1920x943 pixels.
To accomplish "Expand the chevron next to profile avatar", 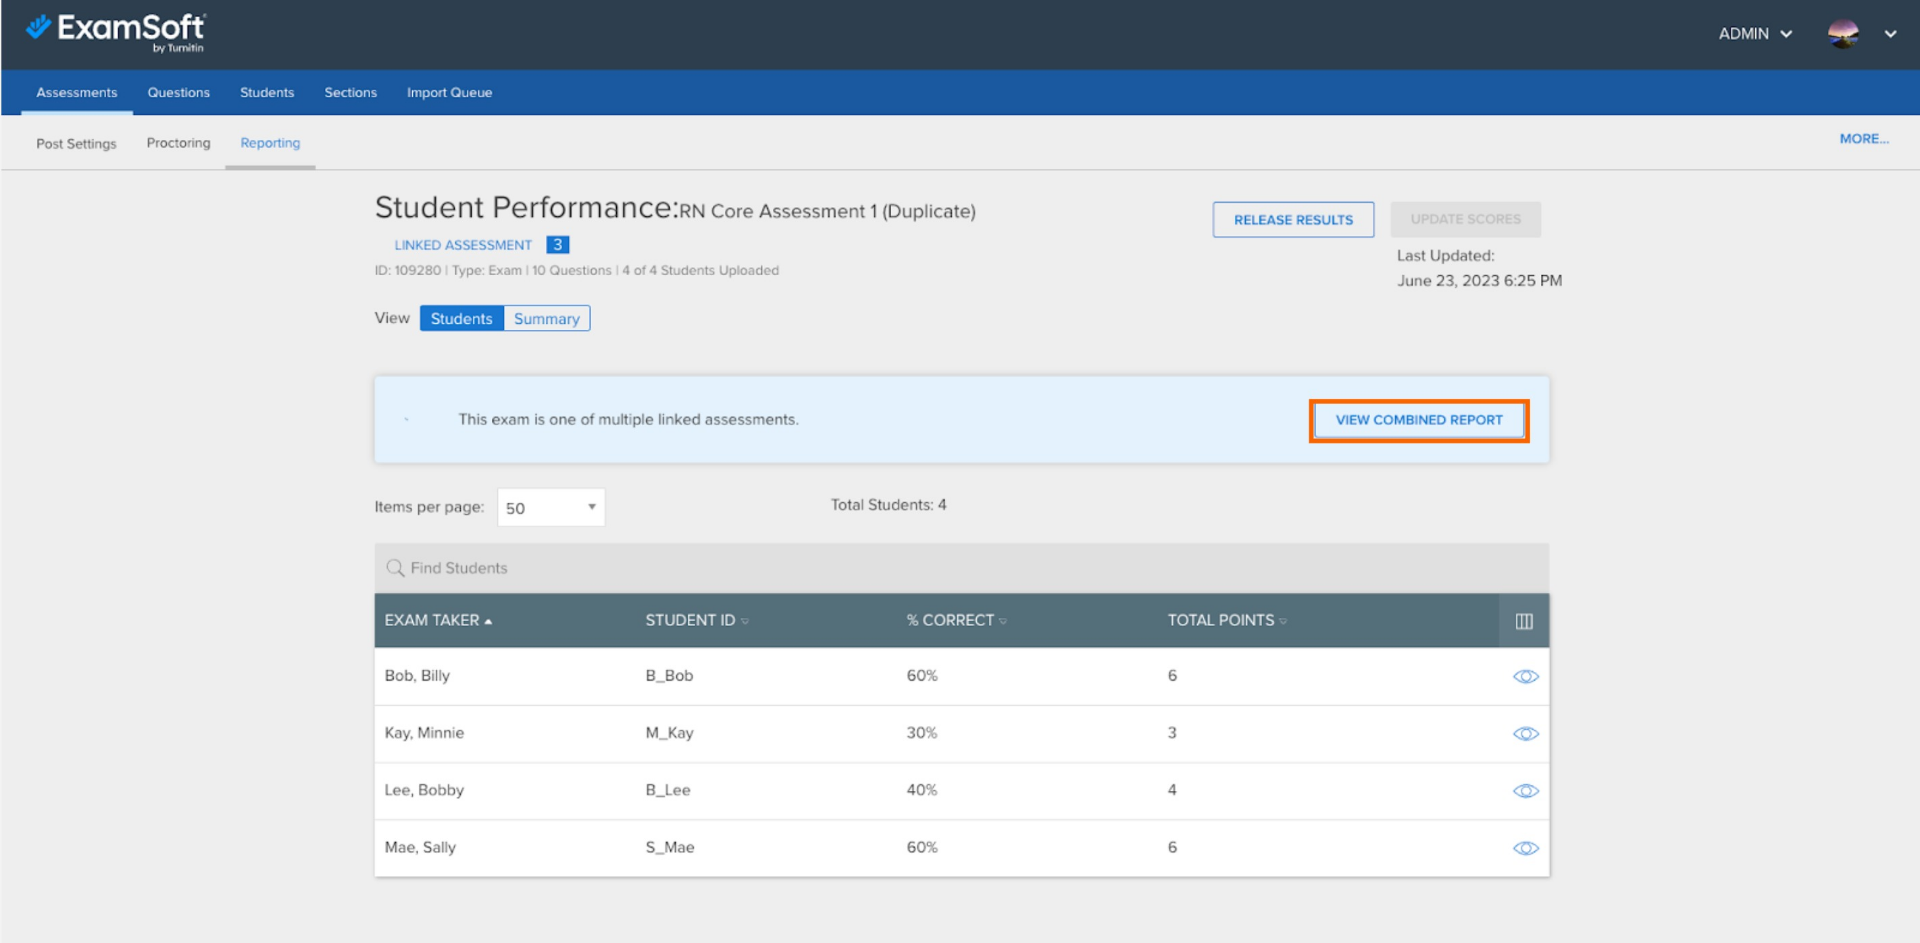I will coord(1890,34).
